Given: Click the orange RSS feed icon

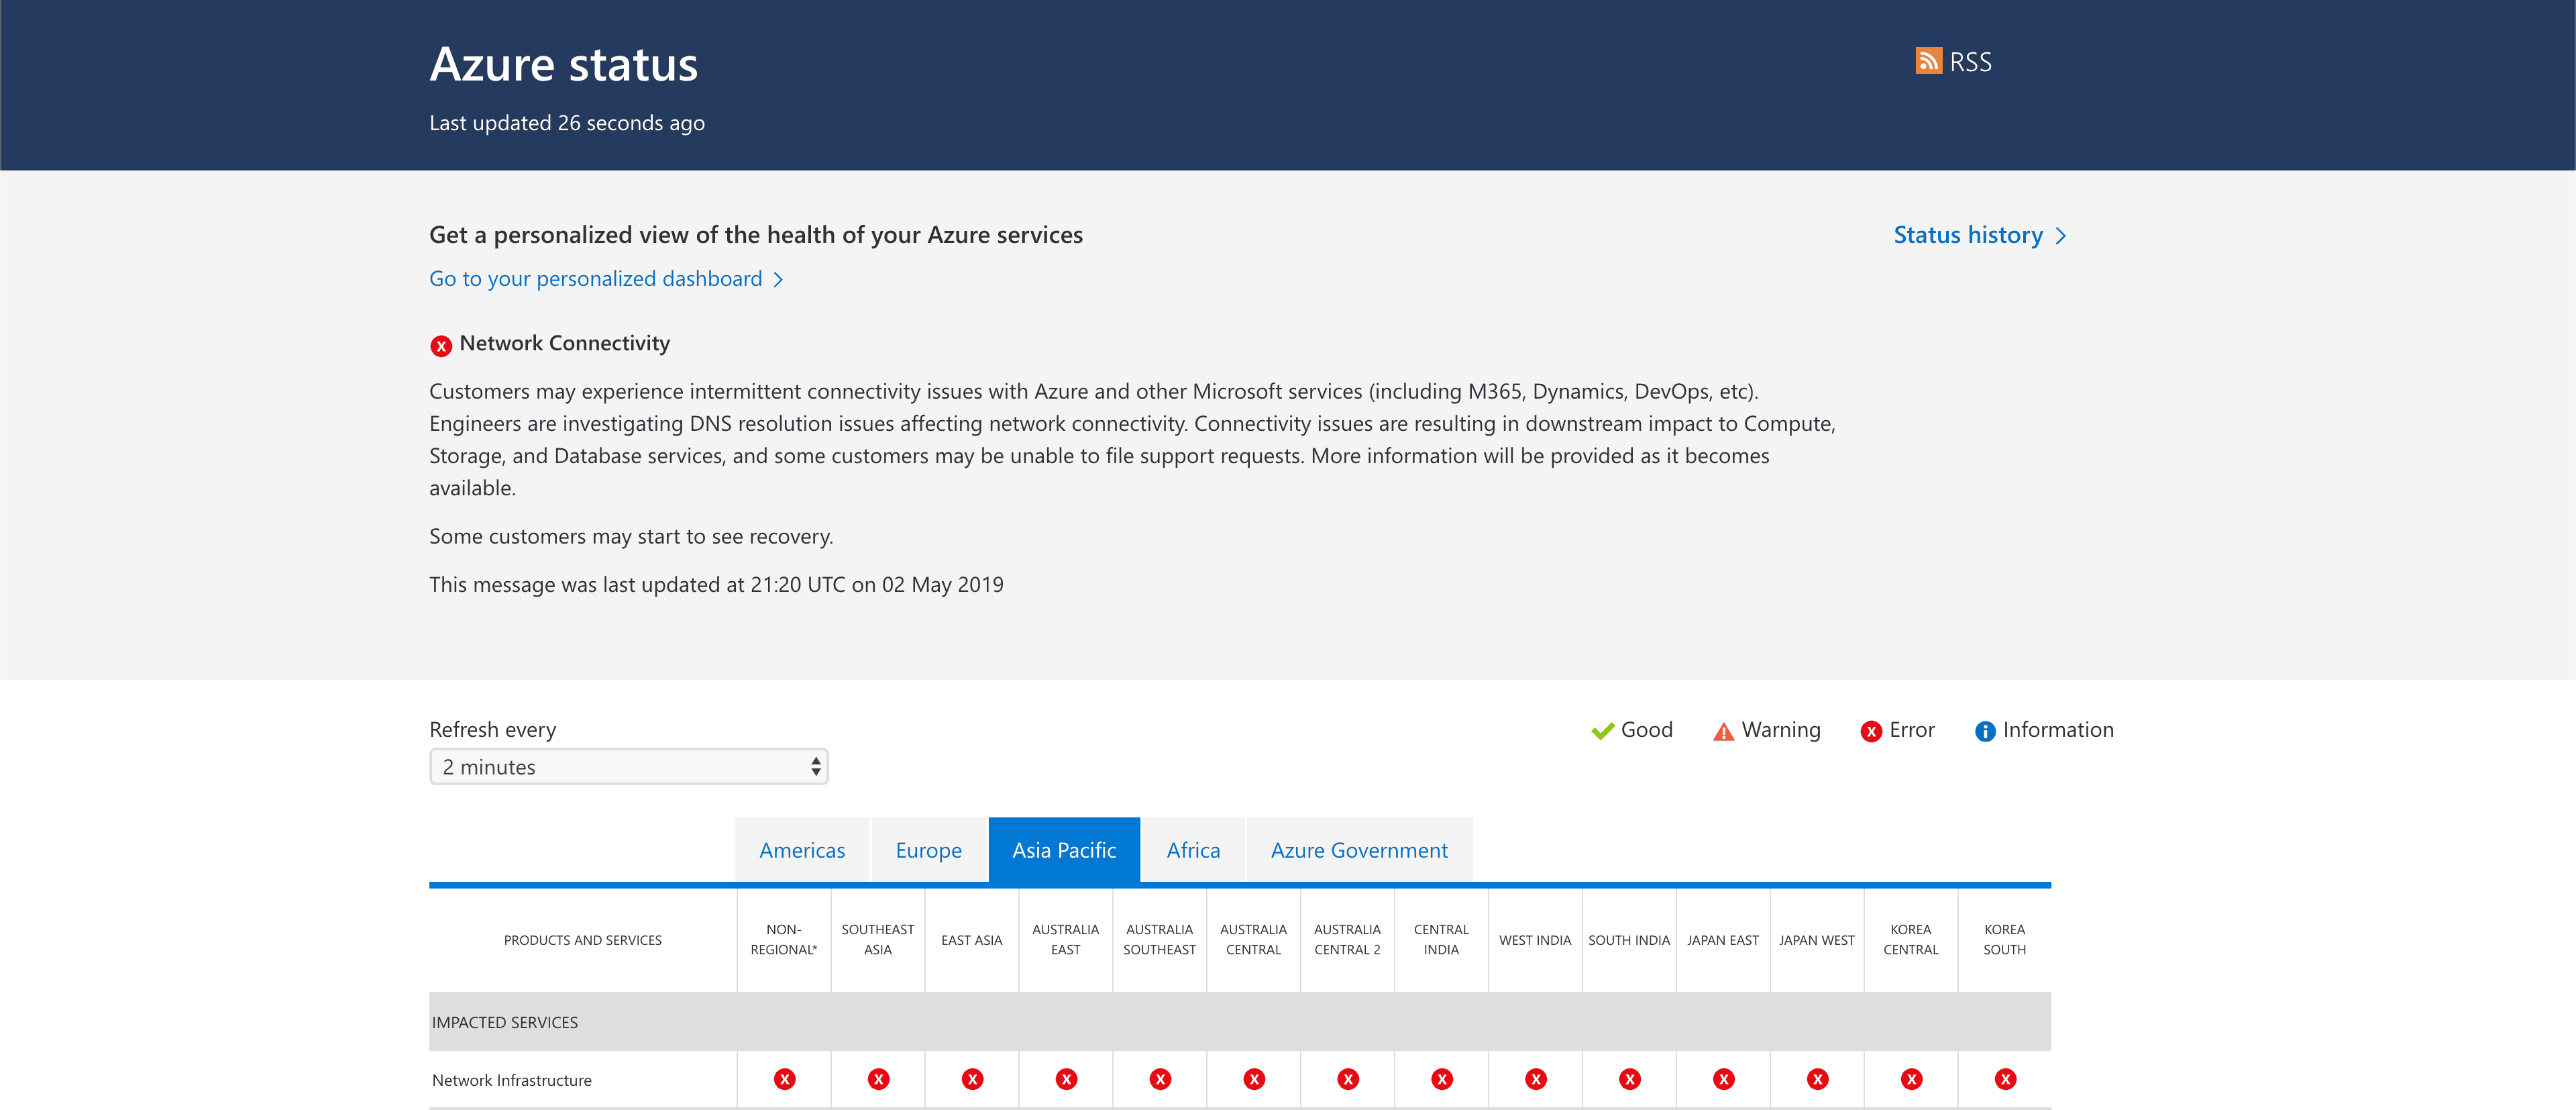Looking at the screenshot, I should 1928,61.
